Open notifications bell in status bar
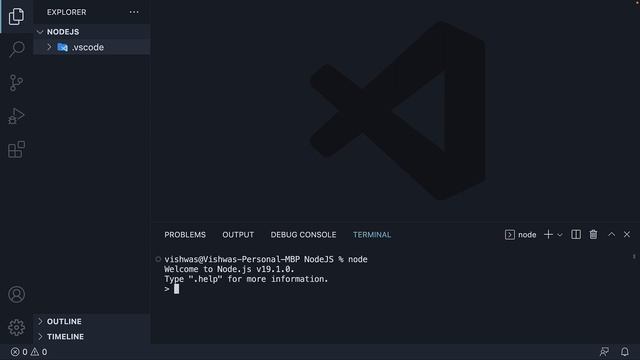The height and width of the screenshot is (360, 640). 625,351
